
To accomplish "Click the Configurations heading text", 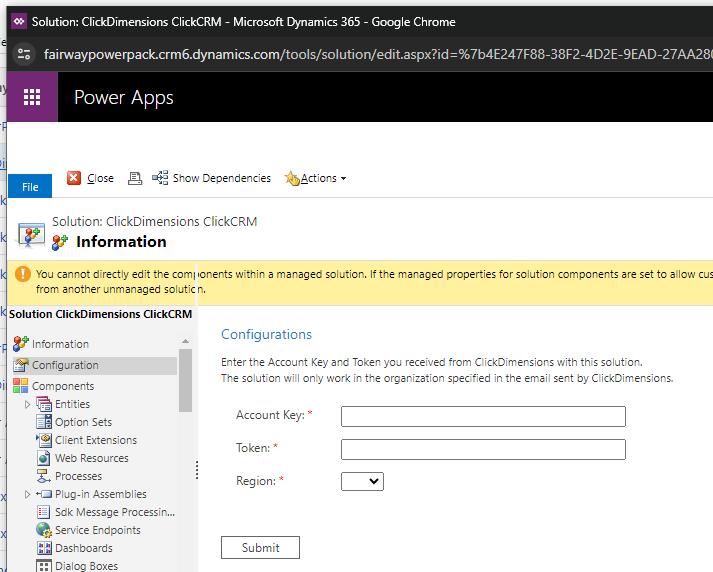I will pyautogui.click(x=266, y=334).
